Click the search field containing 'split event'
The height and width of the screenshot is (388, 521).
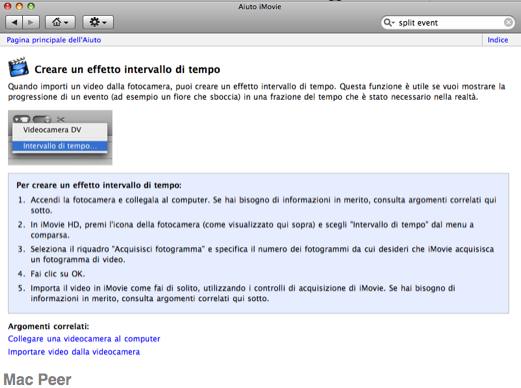tap(448, 23)
